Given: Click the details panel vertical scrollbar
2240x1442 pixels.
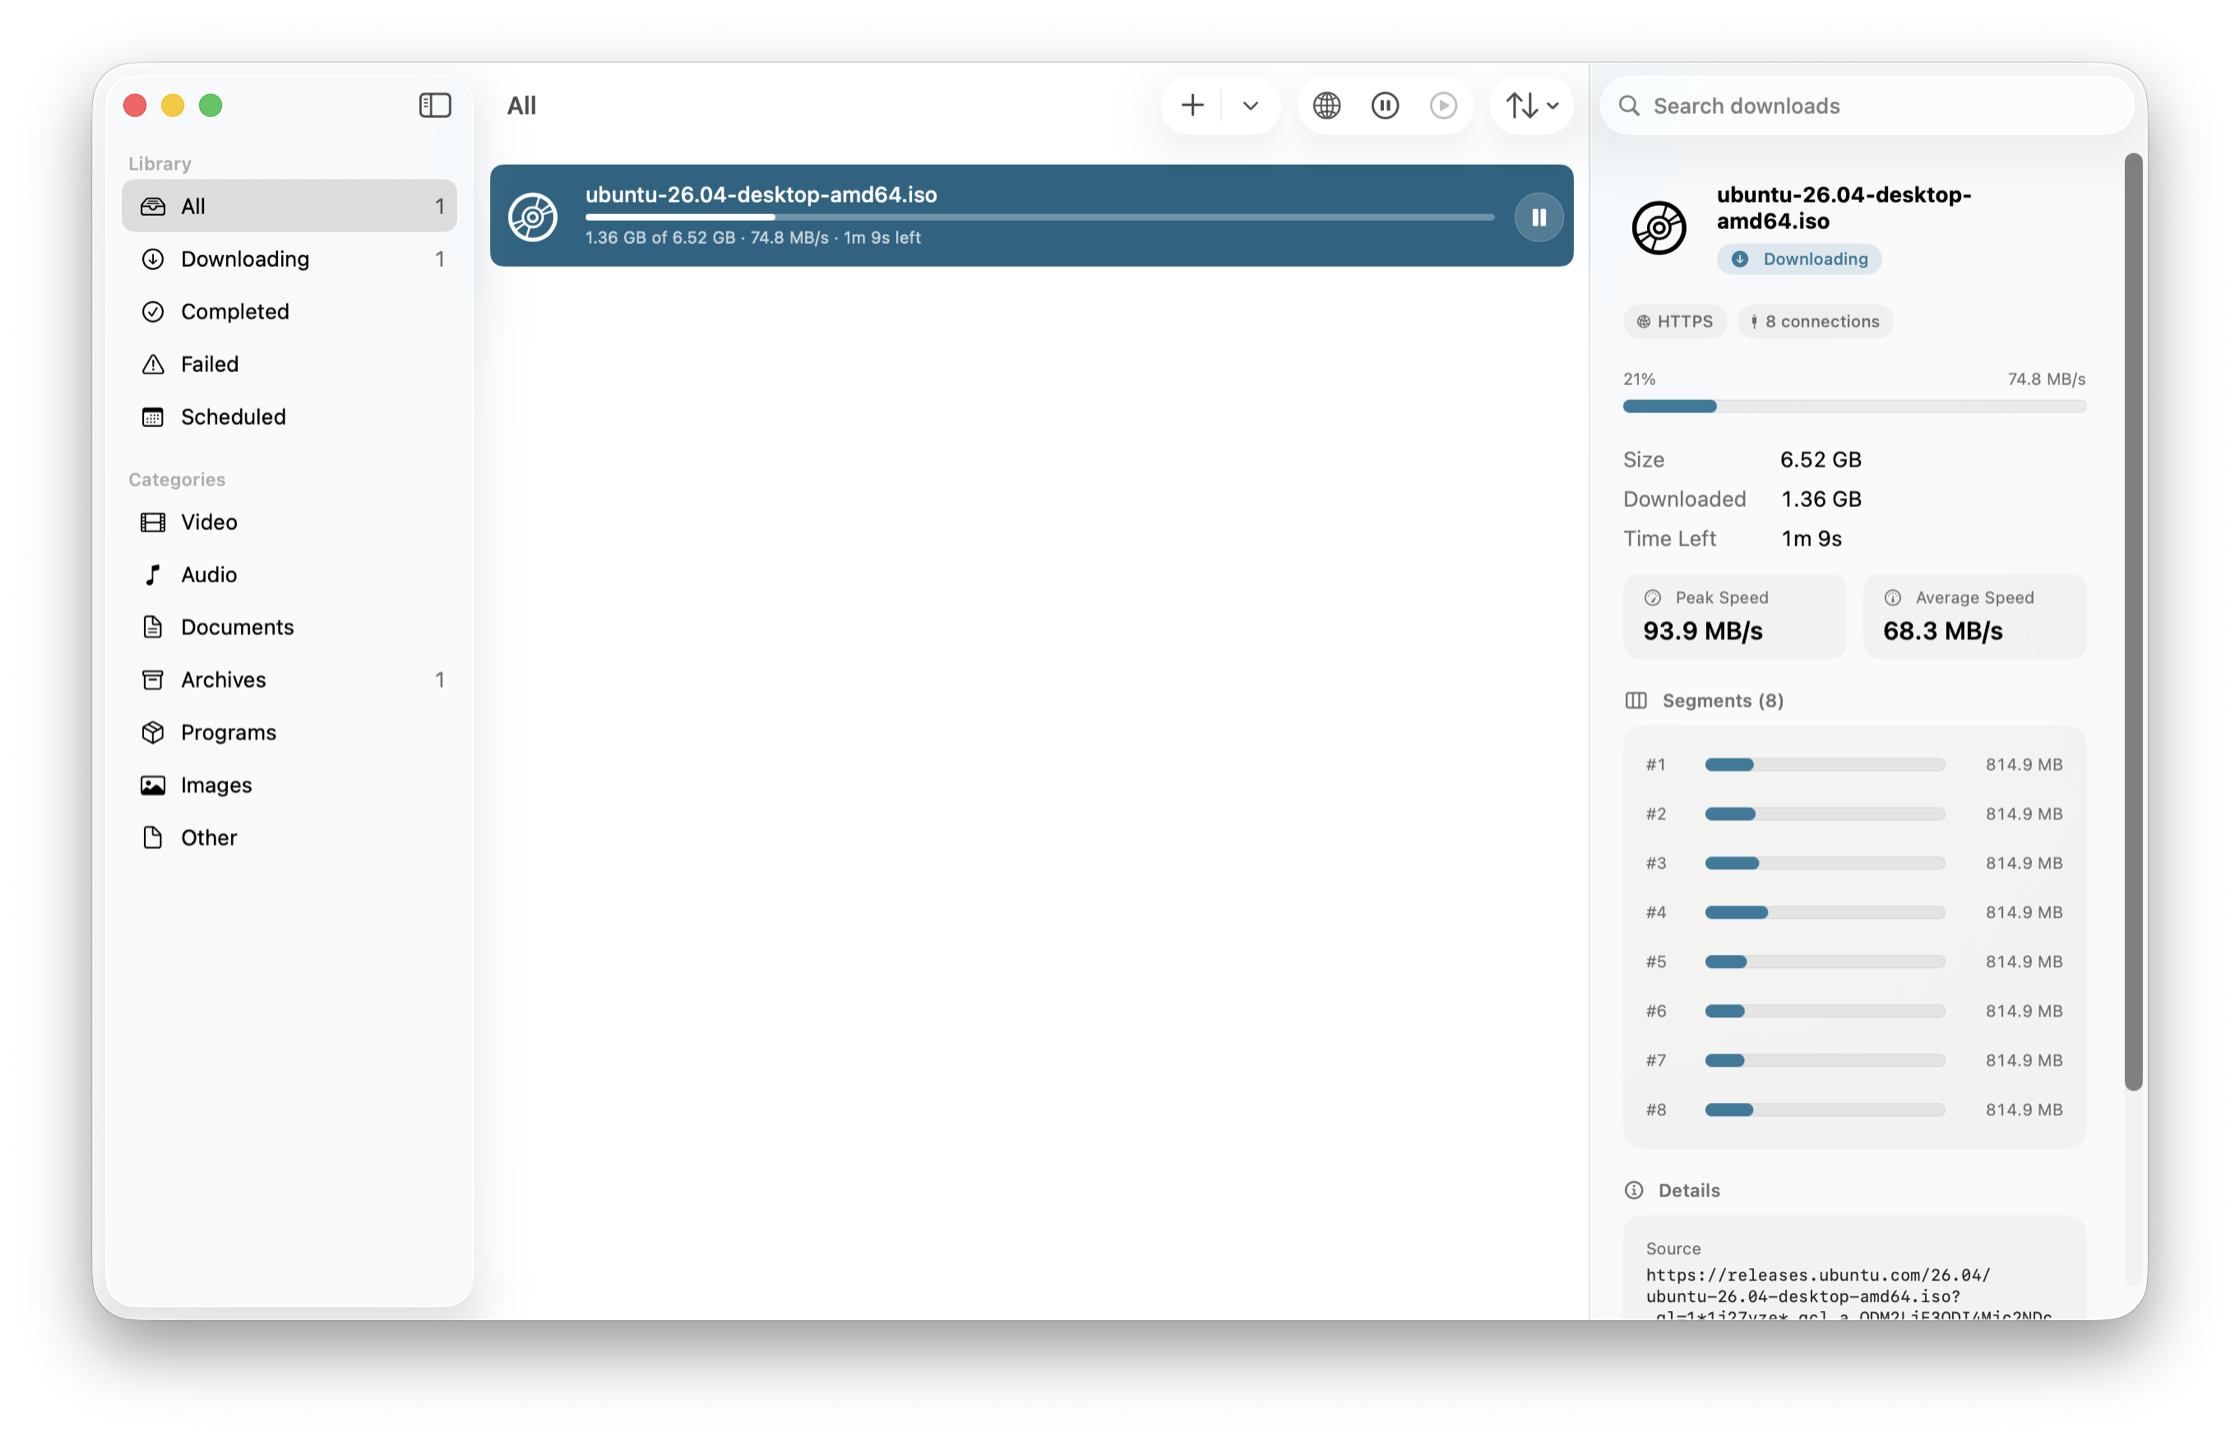Looking at the screenshot, I should pos(2134,622).
